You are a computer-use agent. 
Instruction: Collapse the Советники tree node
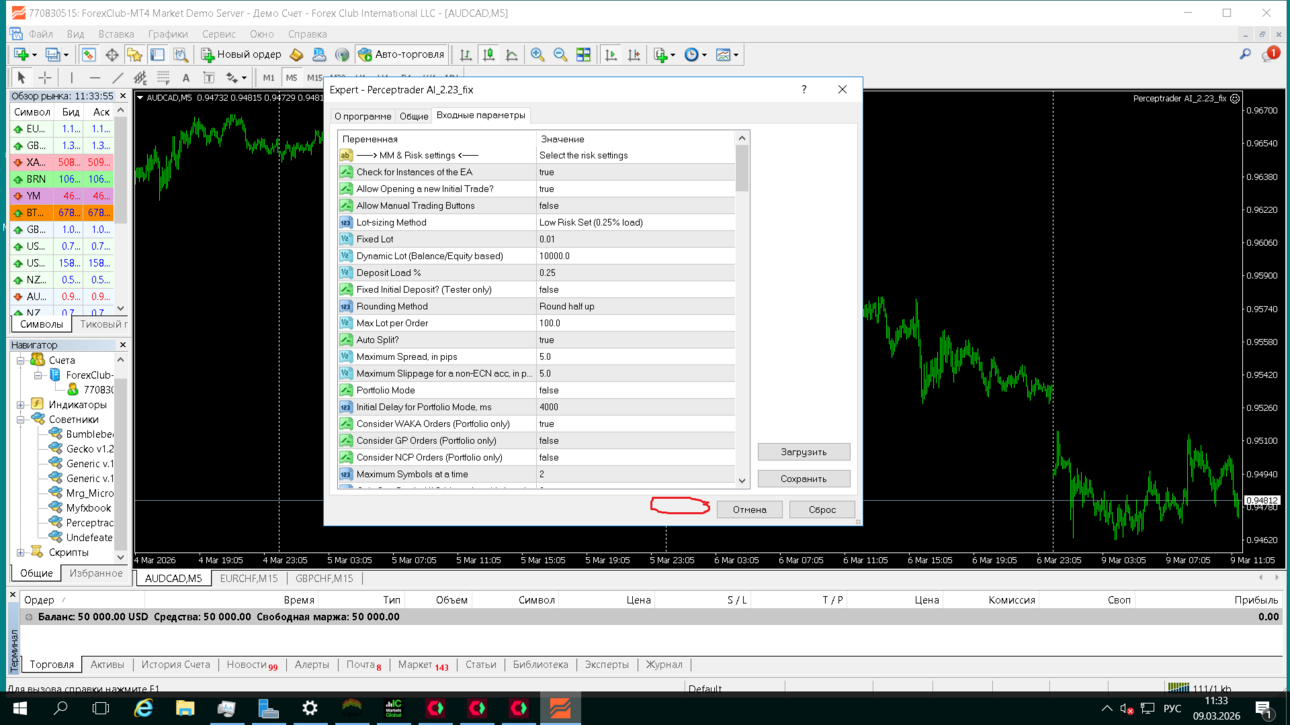tap(21, 420)
